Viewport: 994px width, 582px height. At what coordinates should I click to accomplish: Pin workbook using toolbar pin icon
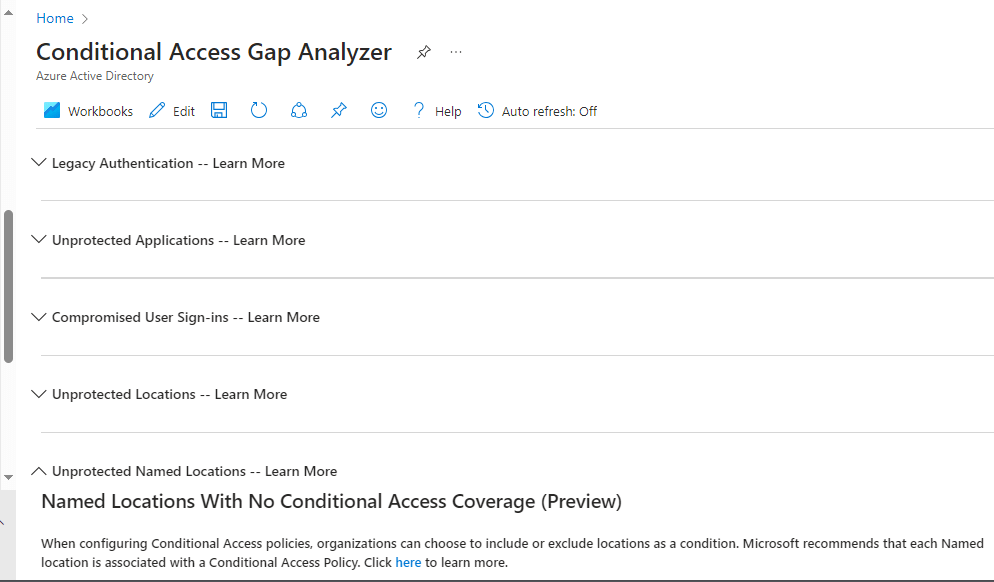pos(339,111)
